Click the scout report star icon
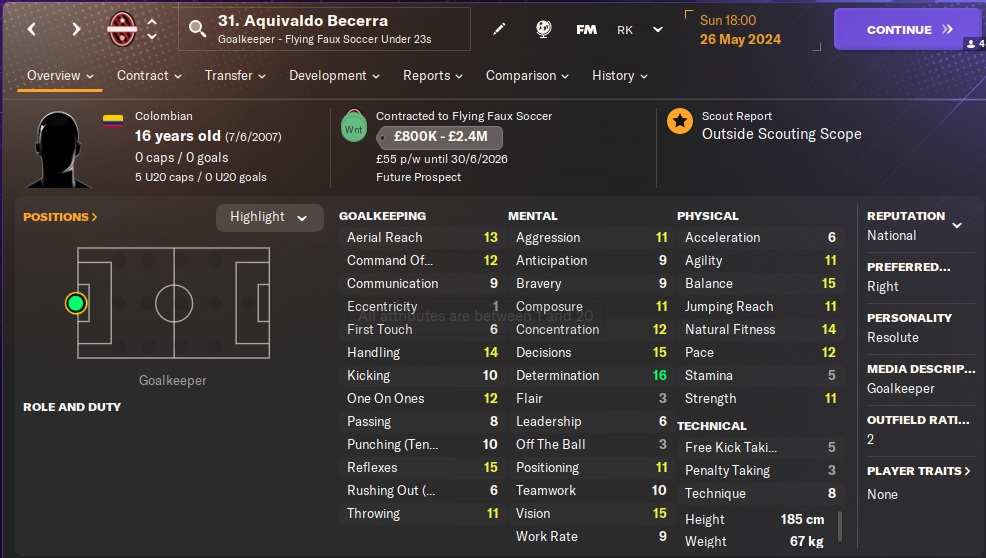986x558 pixels. pyautogui.click(x=680, y=122)
